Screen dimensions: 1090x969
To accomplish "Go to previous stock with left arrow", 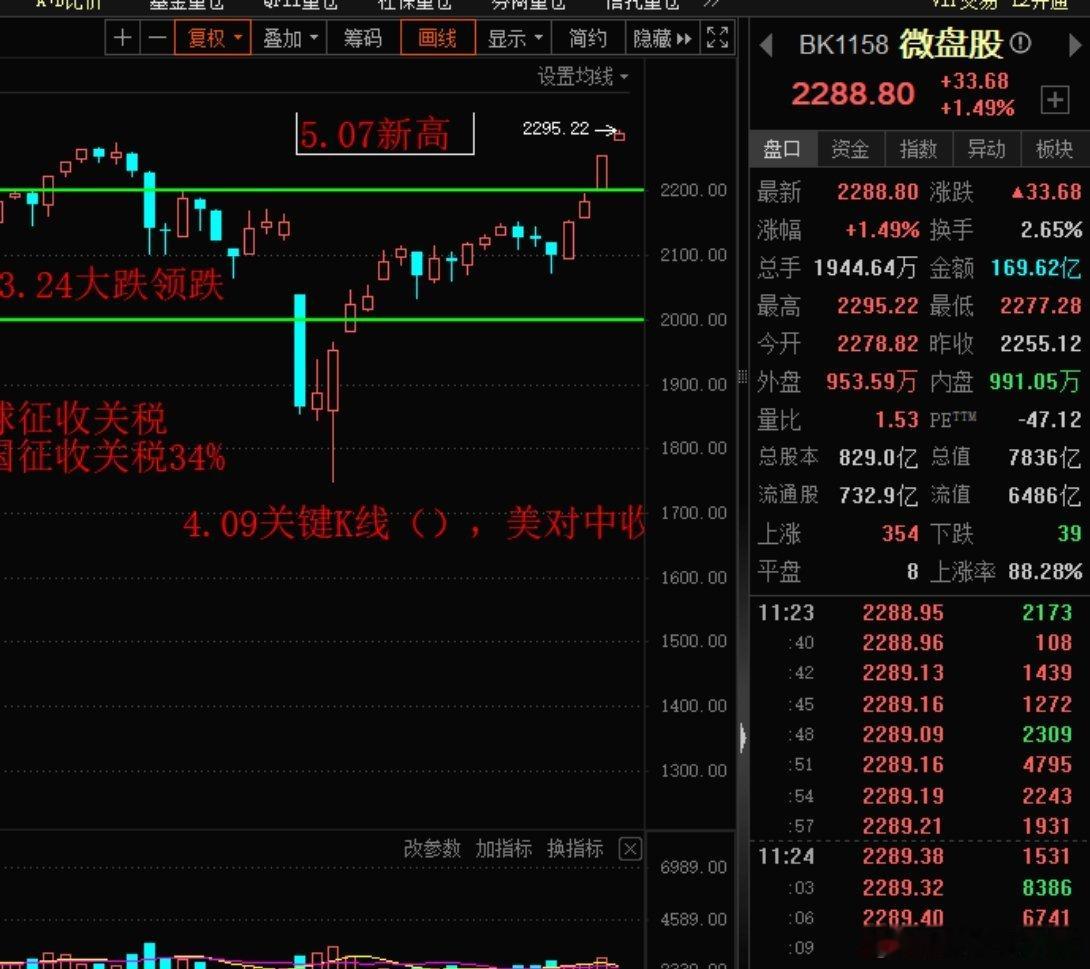I will tap(767, 45).
